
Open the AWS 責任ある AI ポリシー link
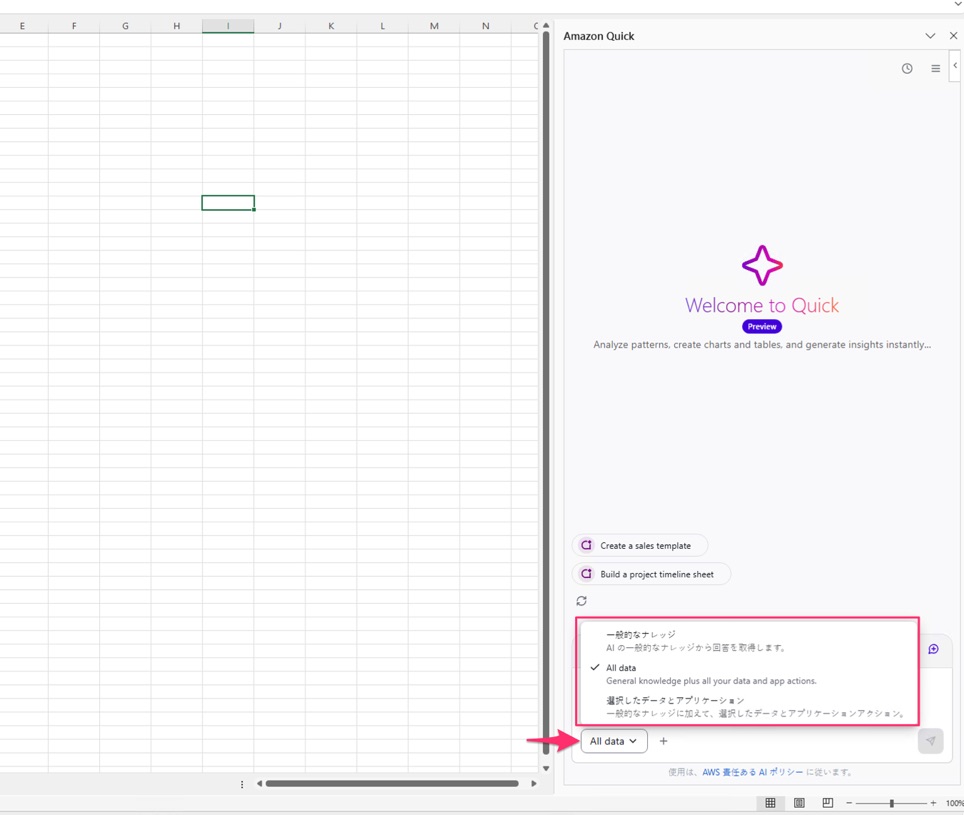click(x=753, y=772)
